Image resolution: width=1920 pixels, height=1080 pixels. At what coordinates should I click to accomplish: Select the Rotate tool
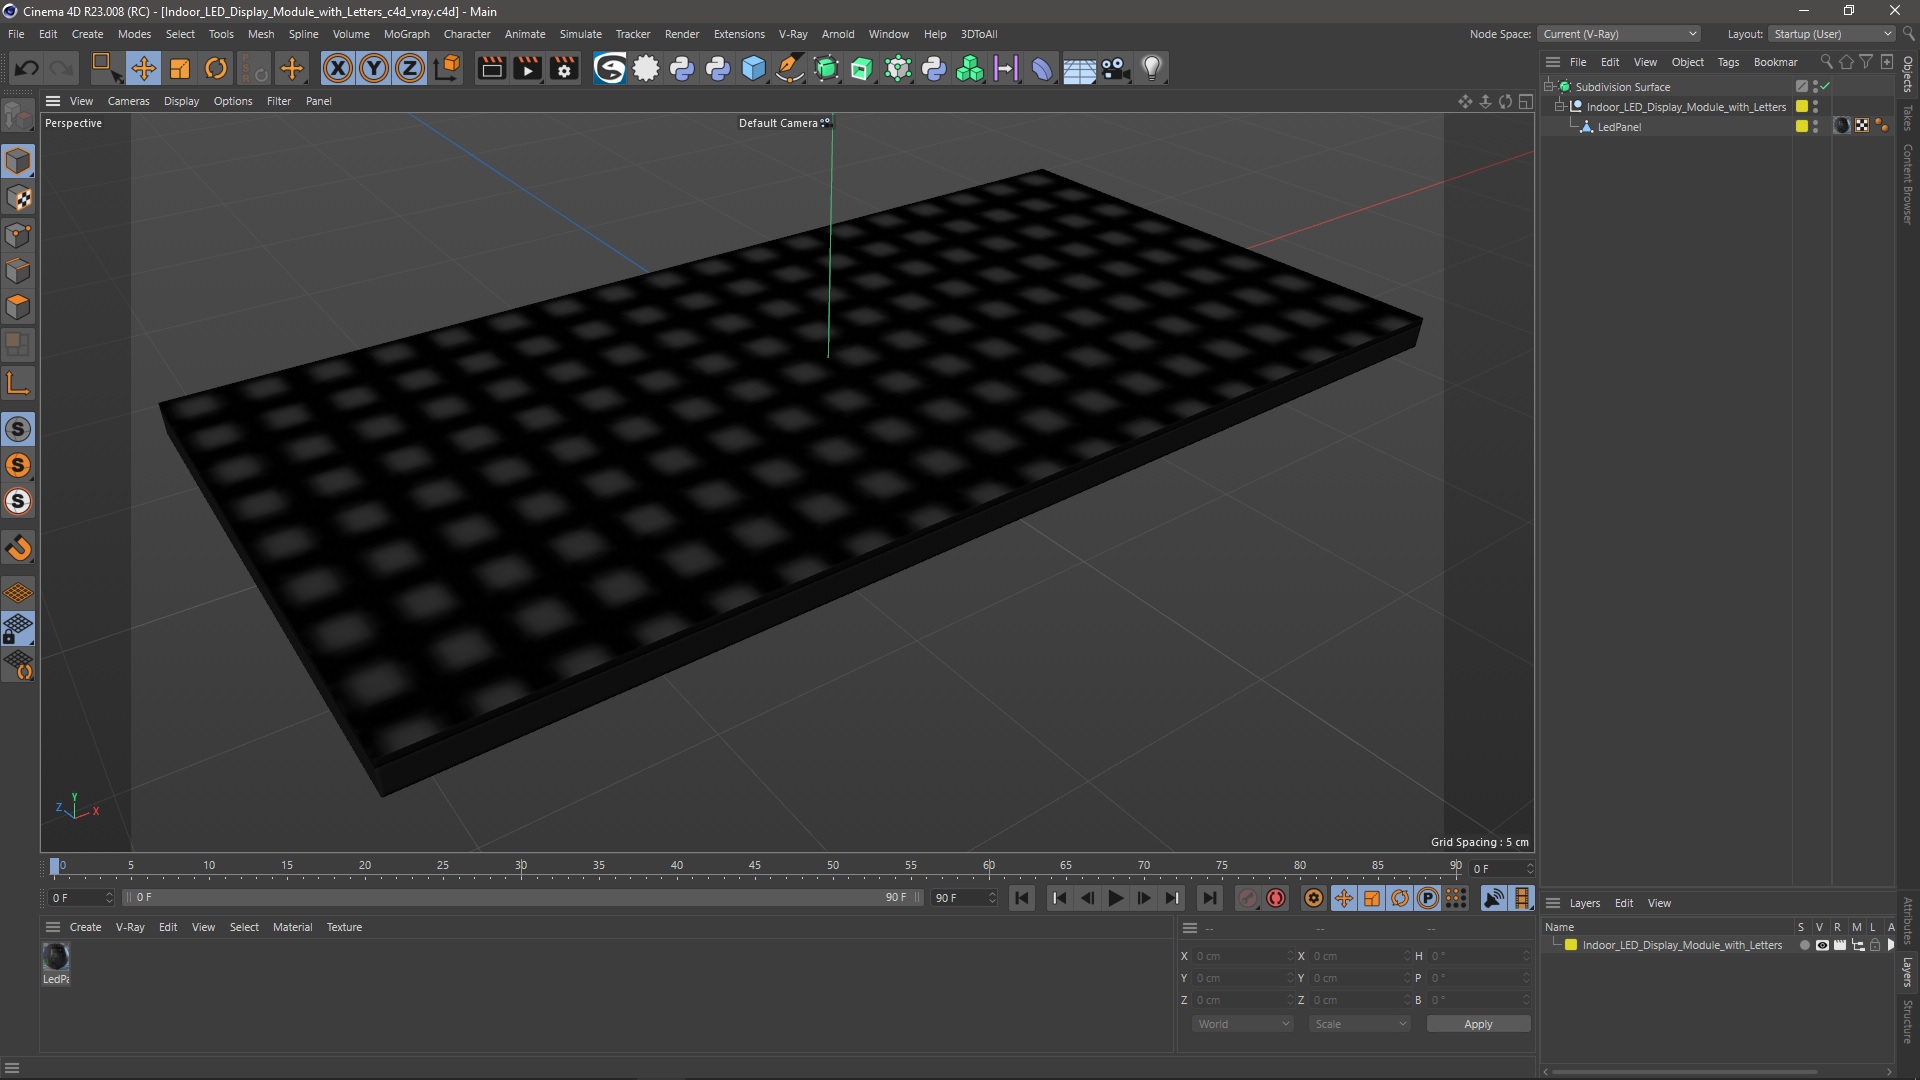click(216, 68)
